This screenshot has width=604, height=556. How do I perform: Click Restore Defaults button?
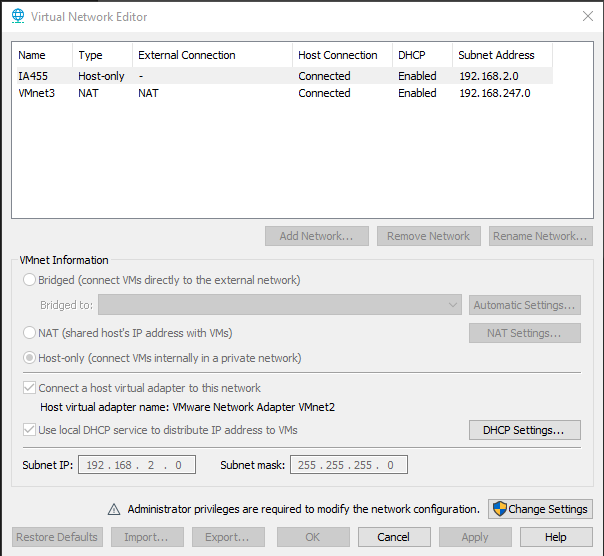[57, 537]
